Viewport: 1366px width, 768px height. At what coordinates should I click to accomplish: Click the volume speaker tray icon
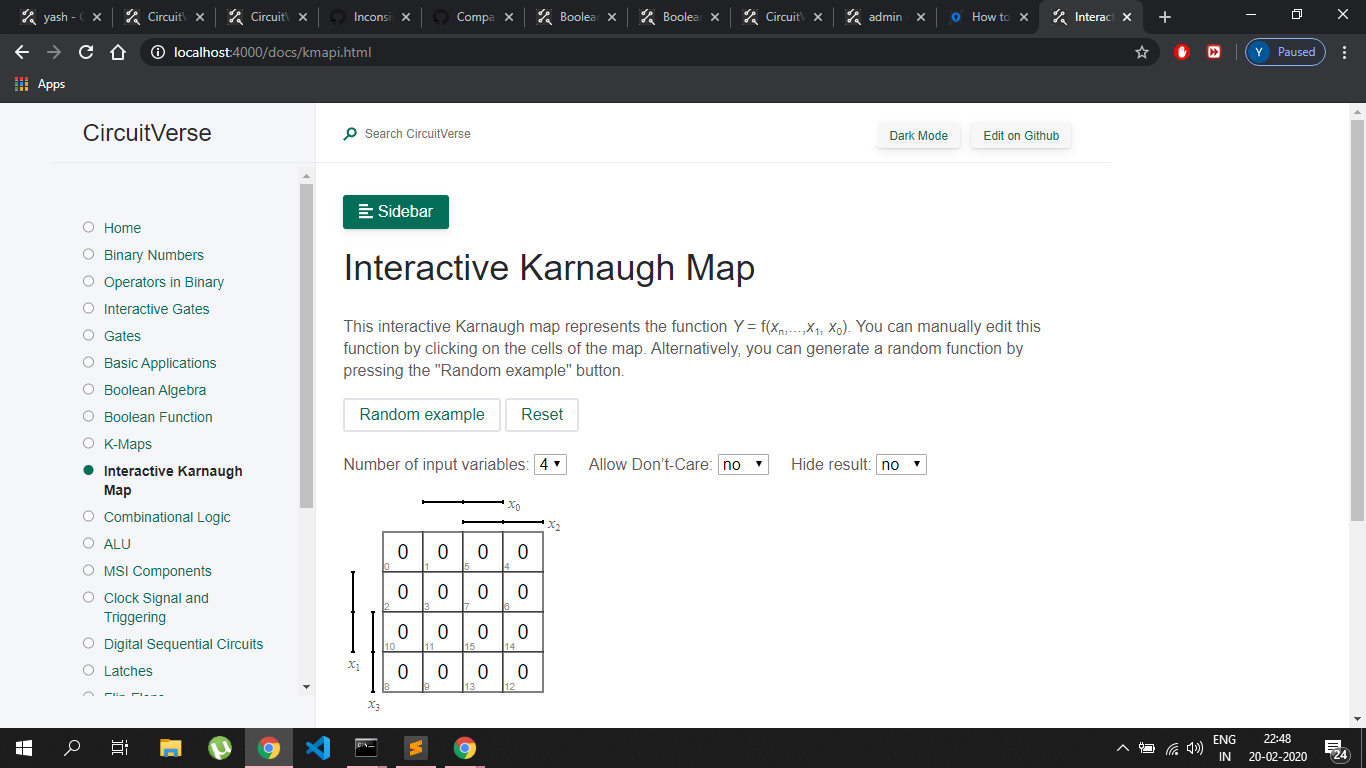[1193, 748]
